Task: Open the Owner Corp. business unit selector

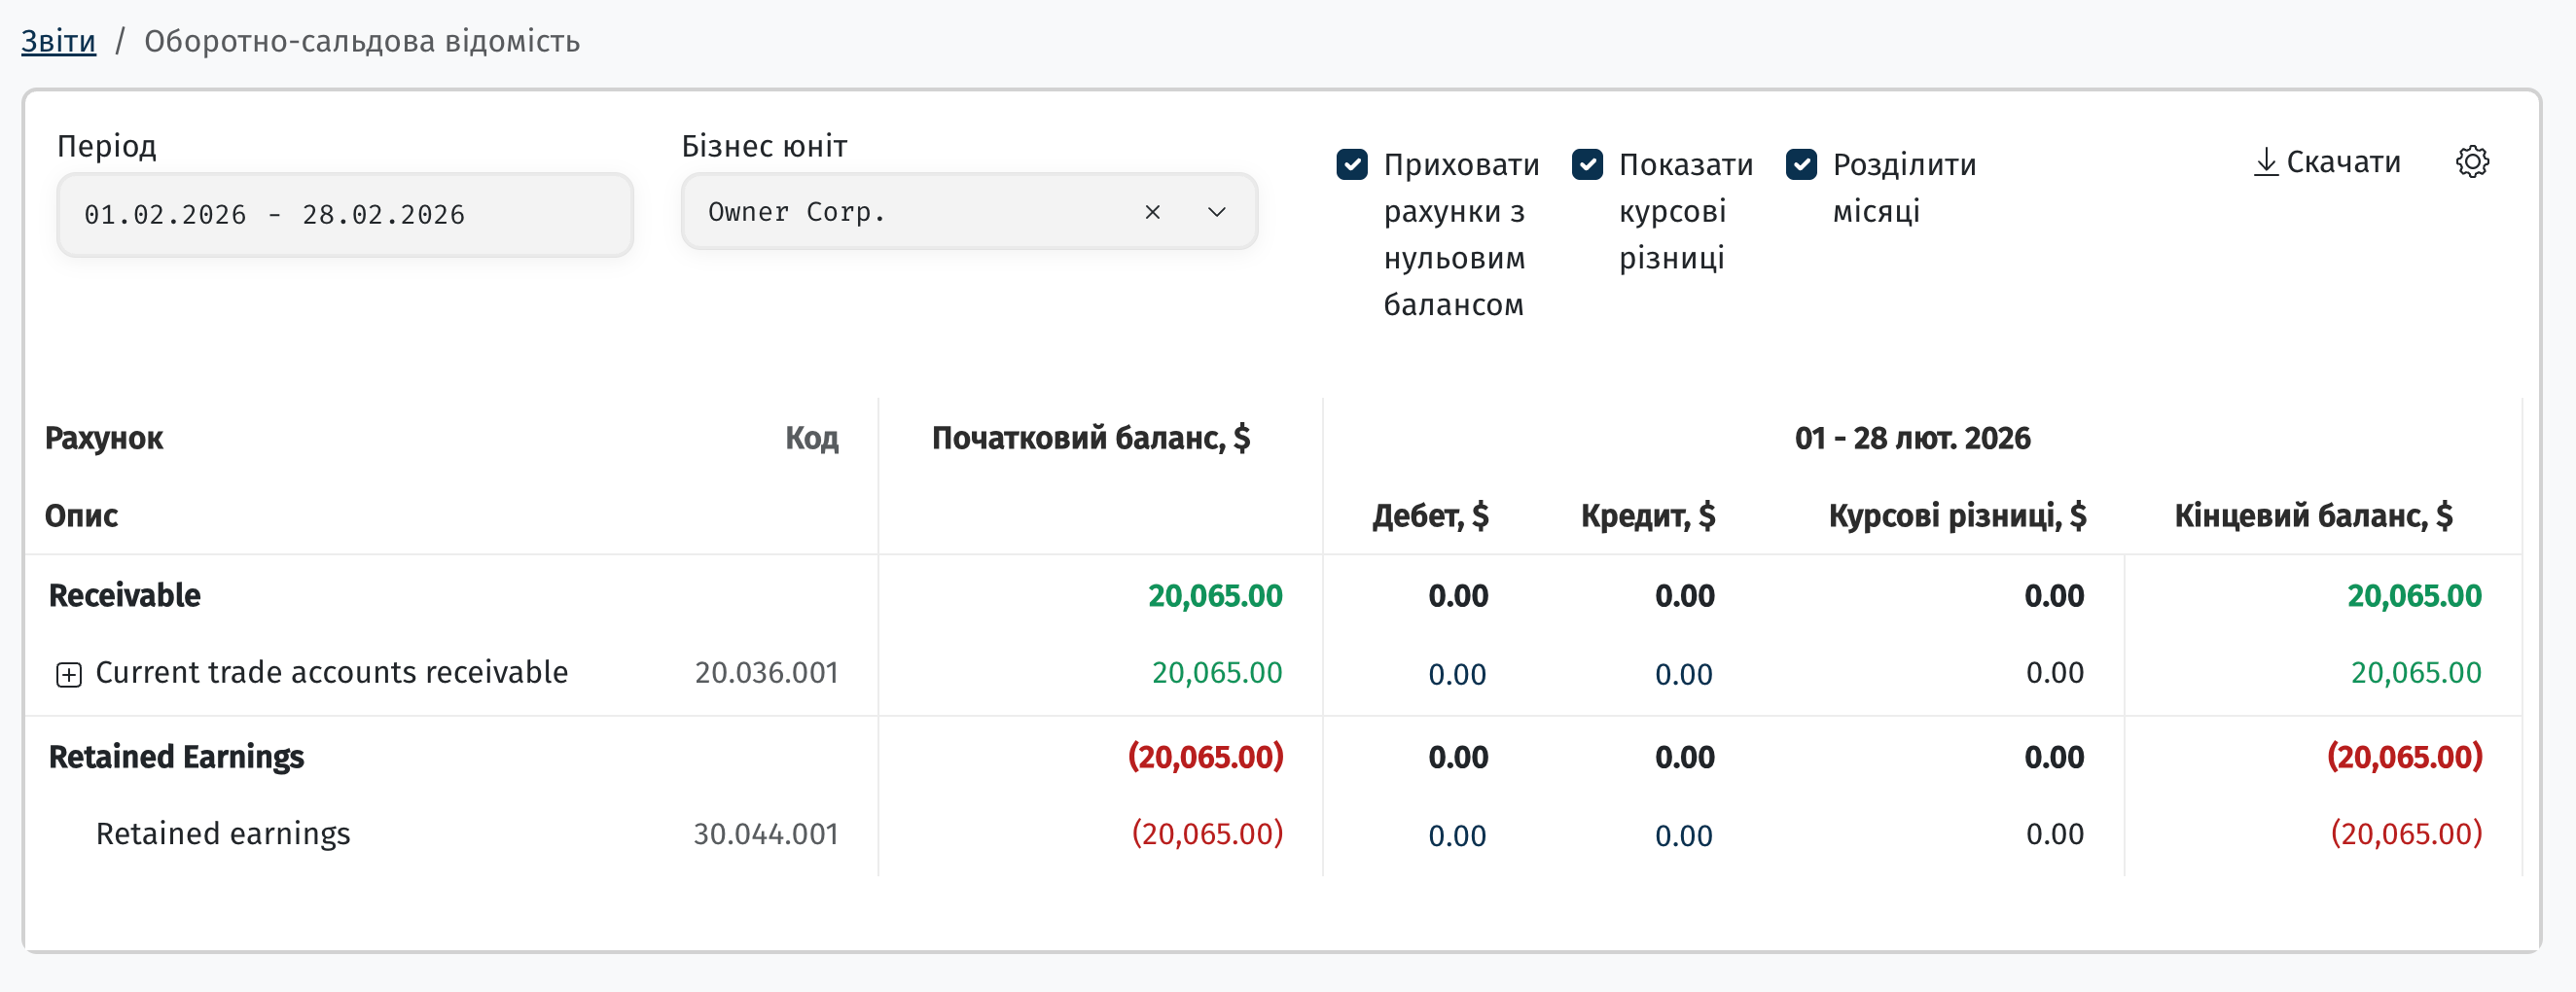Action: click(969, 212)
